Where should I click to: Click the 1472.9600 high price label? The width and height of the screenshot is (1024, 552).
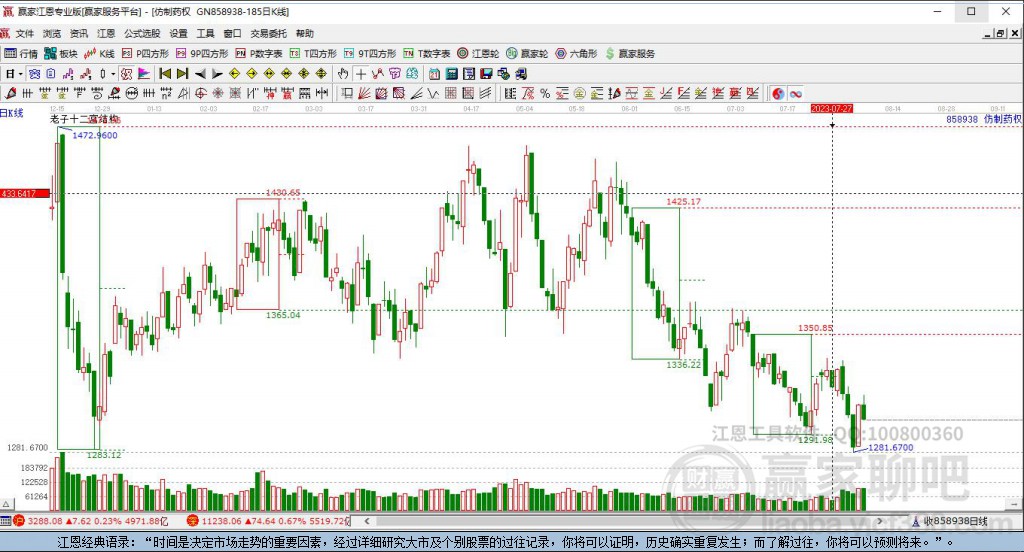click(95, 135)
